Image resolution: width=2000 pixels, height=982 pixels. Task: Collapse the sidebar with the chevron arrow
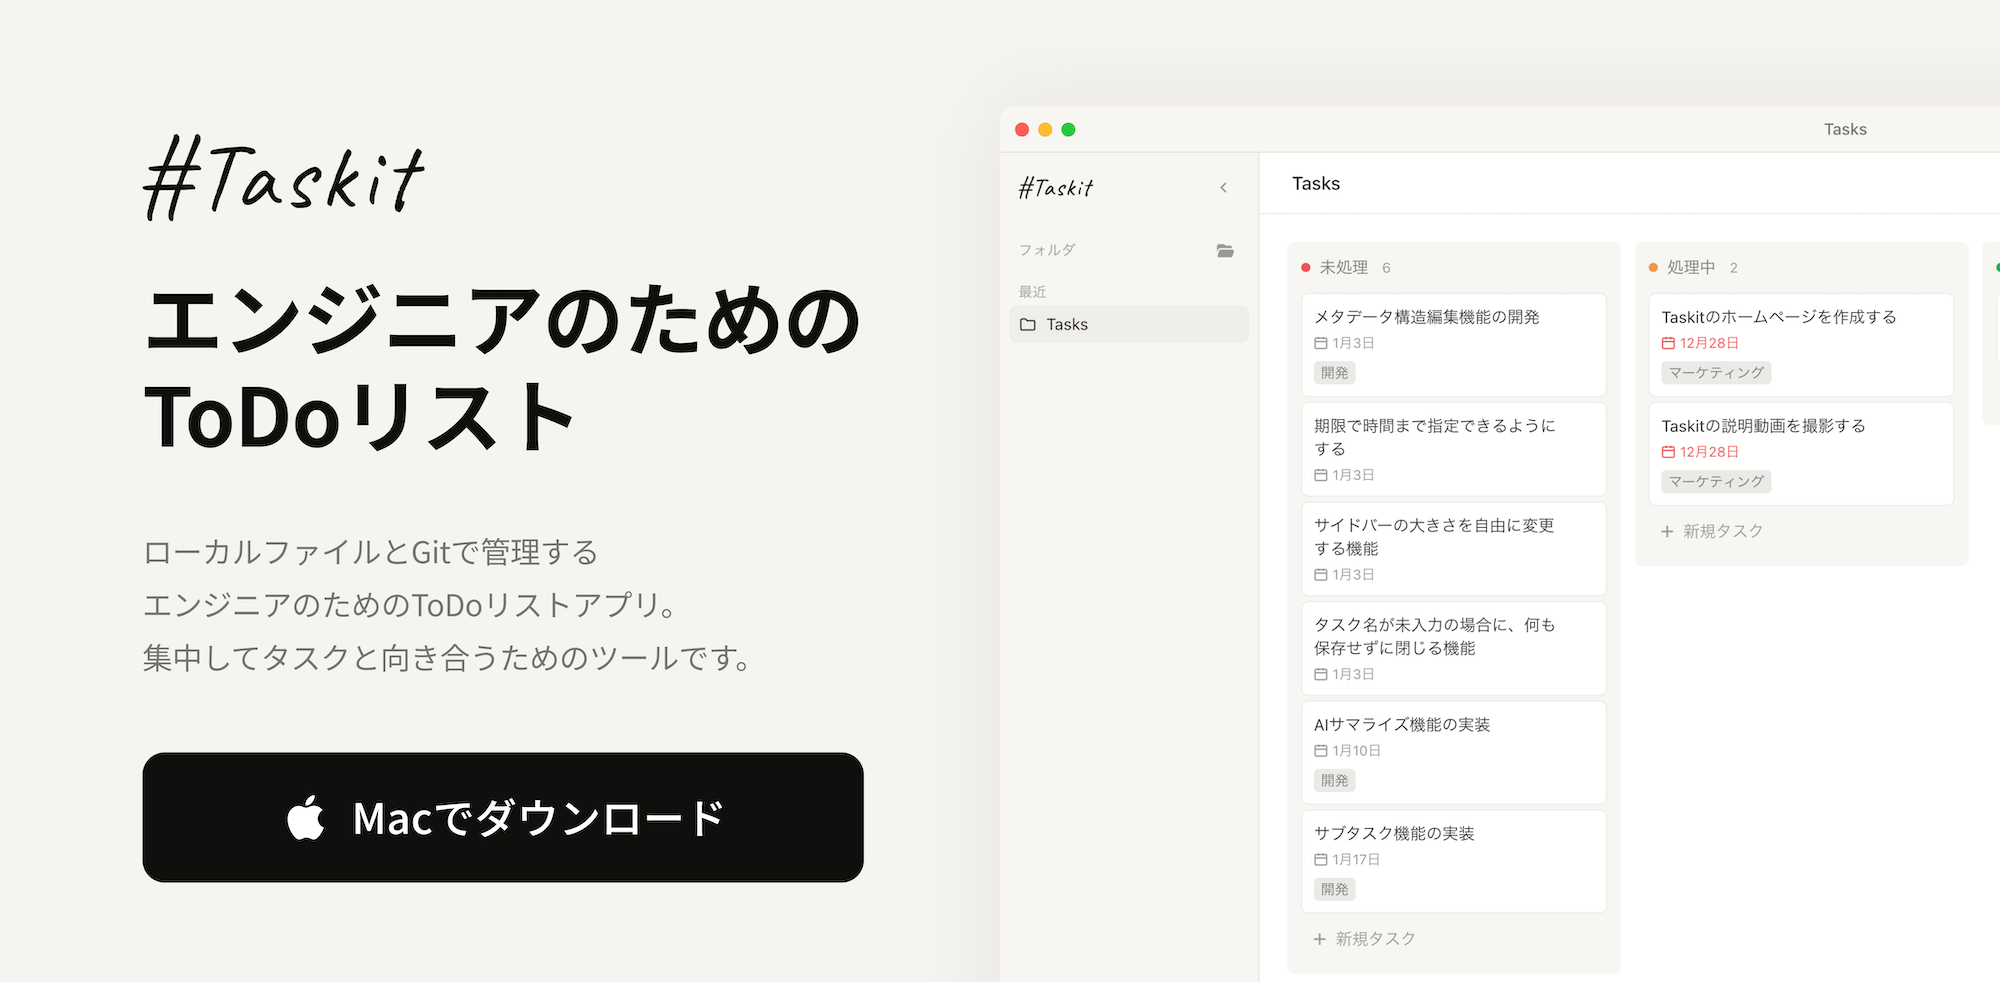pyautogui.click(x=1223, y=188)
